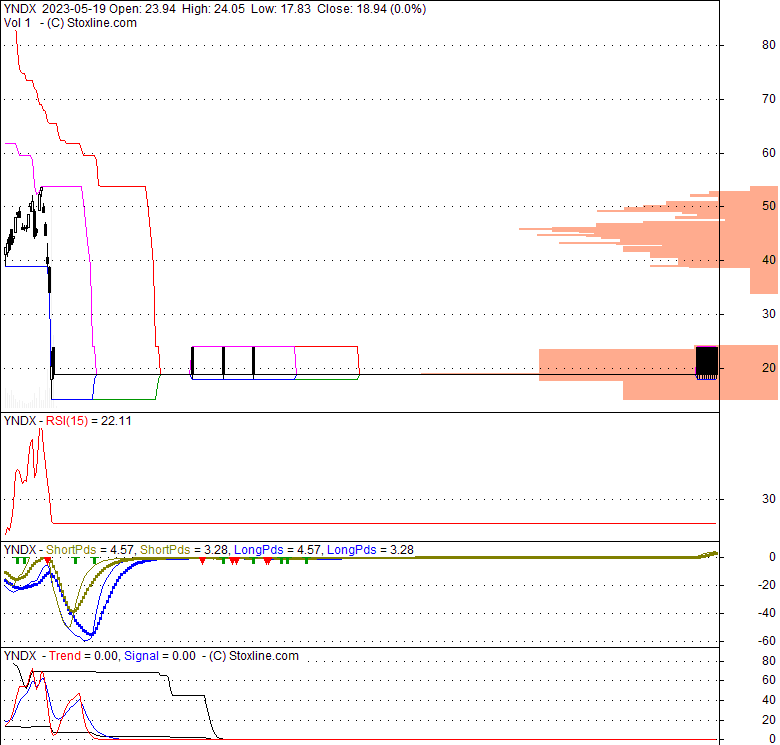The width and height of the screenshot is (780, 745).
Task: Click the 40 price axis label
Action: [769, 260]
